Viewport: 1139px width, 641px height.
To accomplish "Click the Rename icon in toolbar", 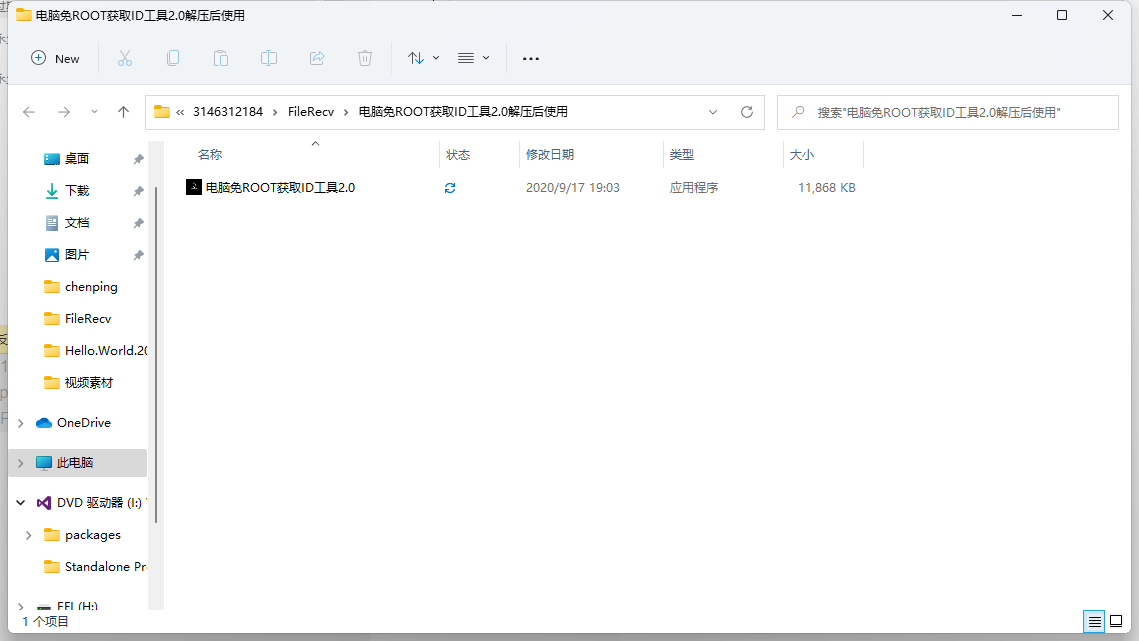I will [x=269, y=58].
